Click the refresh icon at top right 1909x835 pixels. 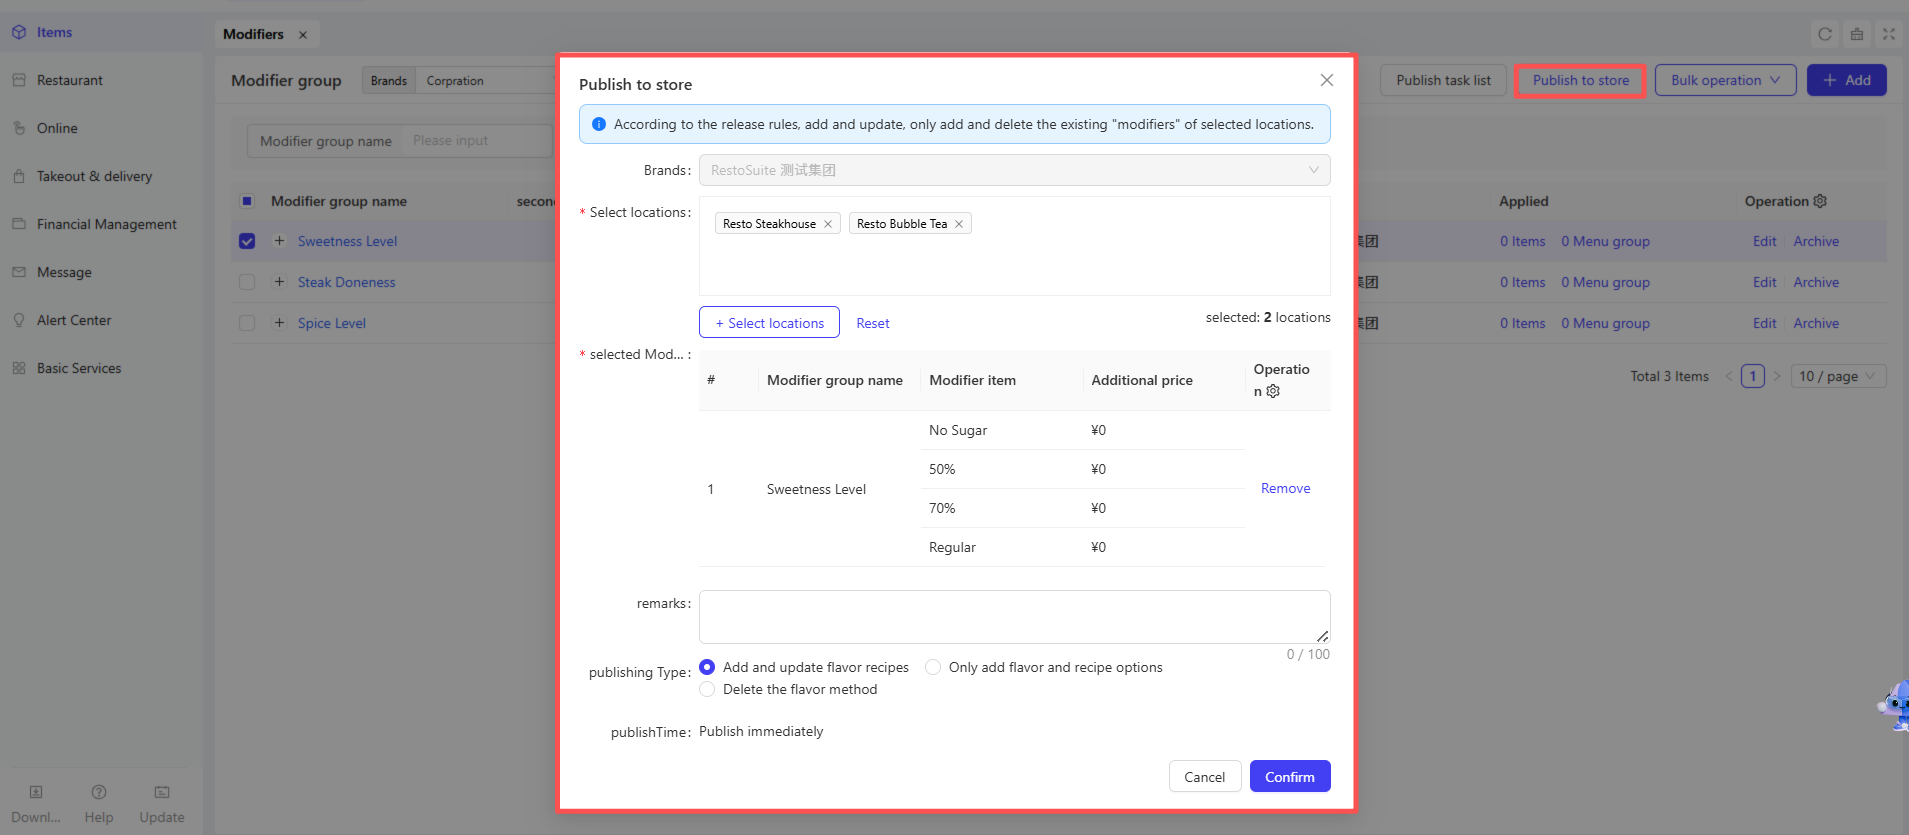(1825, 34)
